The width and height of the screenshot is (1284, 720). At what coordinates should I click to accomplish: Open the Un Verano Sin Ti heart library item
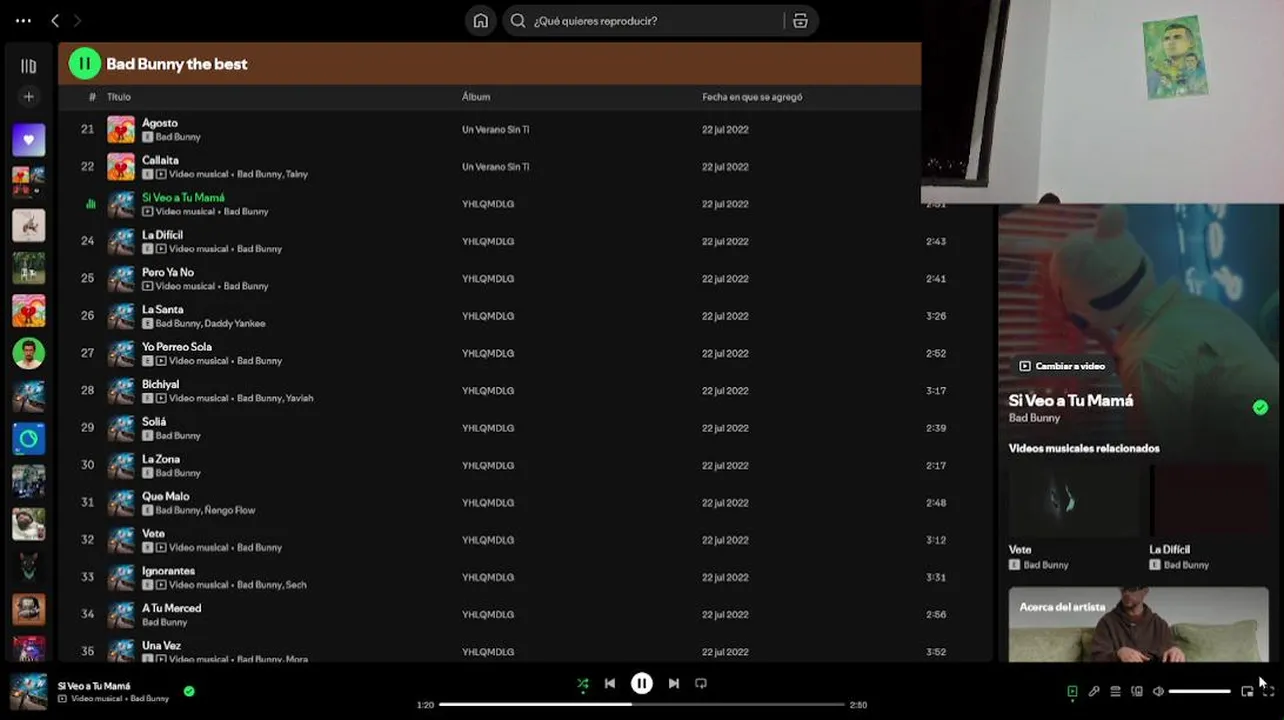click(28, 311)
